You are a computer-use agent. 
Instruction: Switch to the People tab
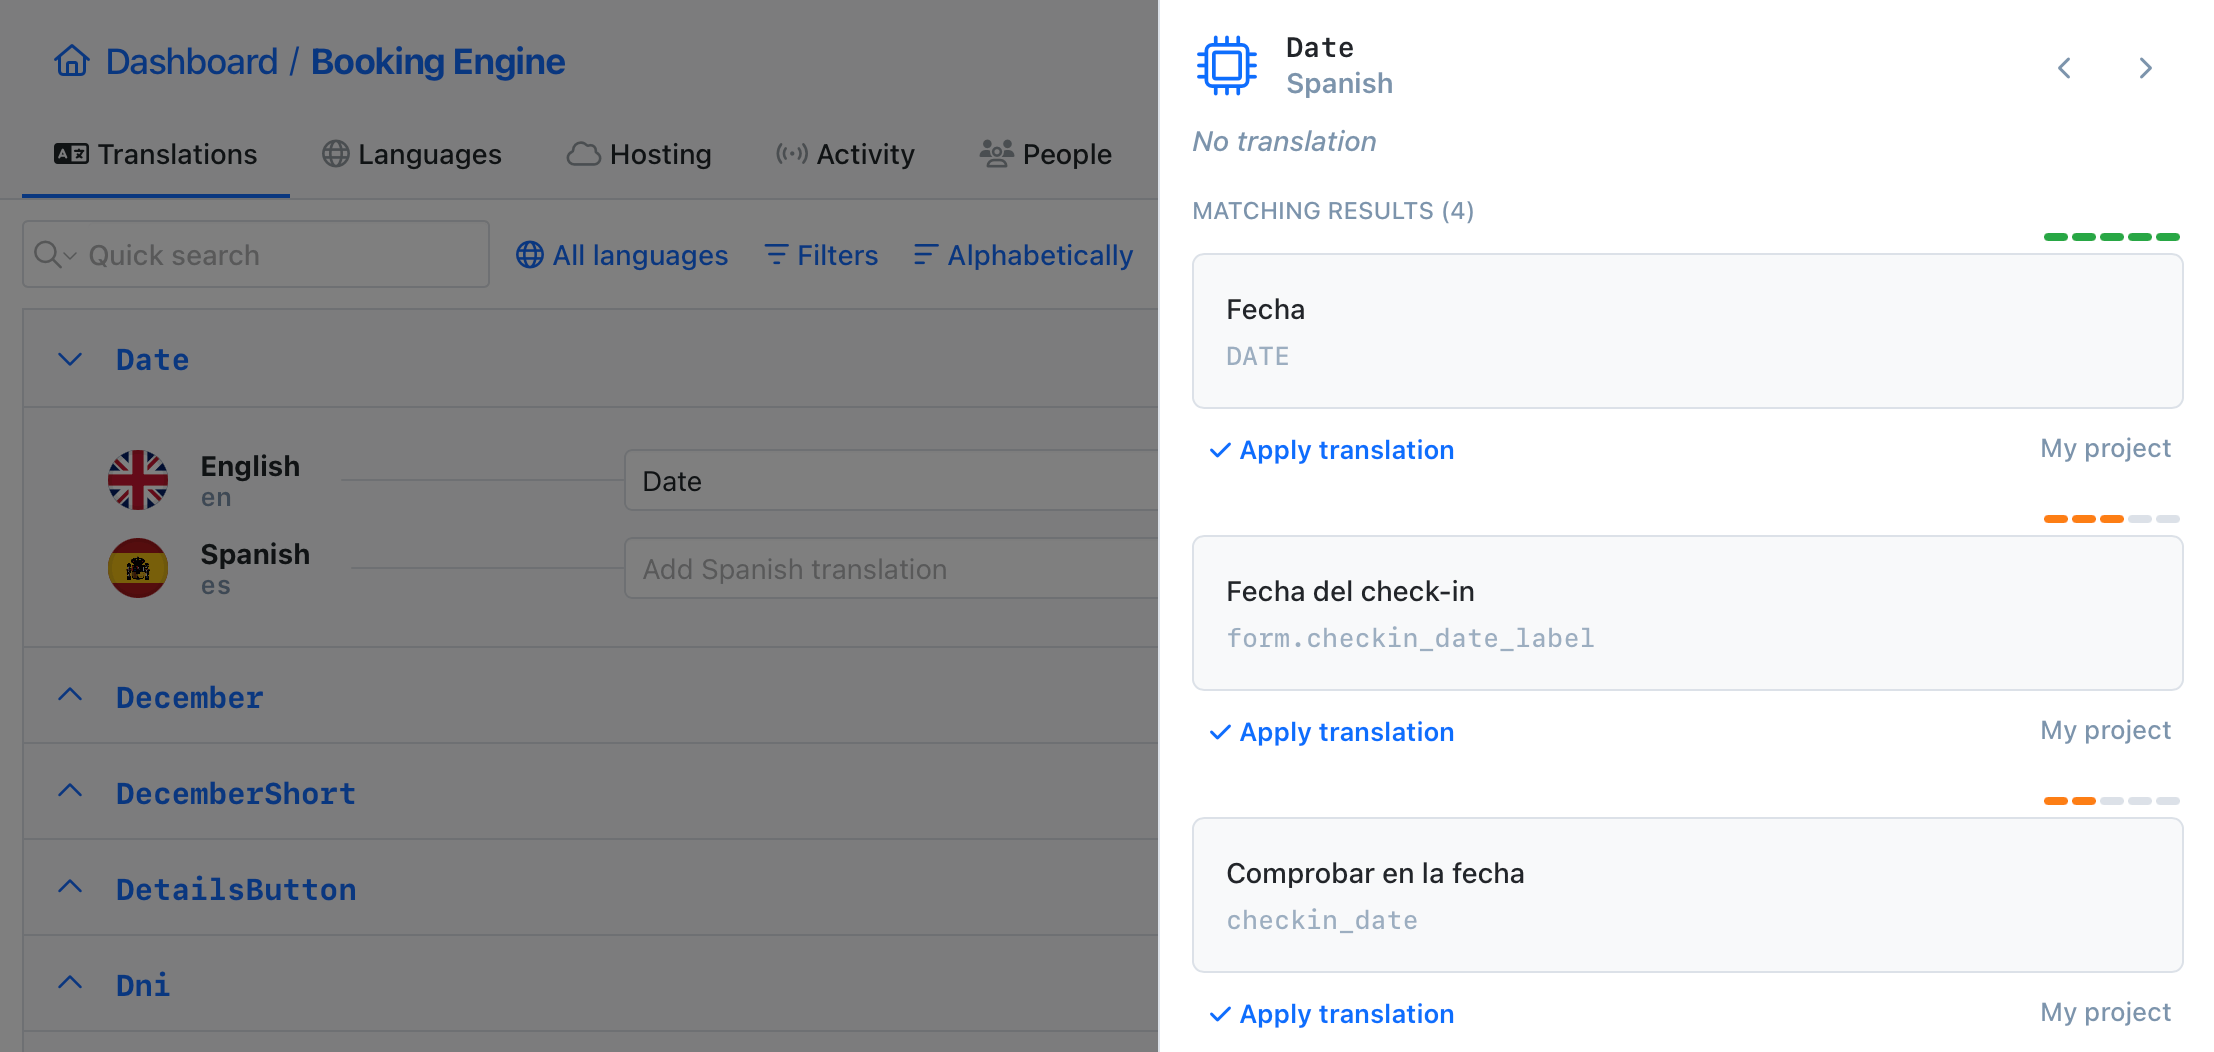1045,154
